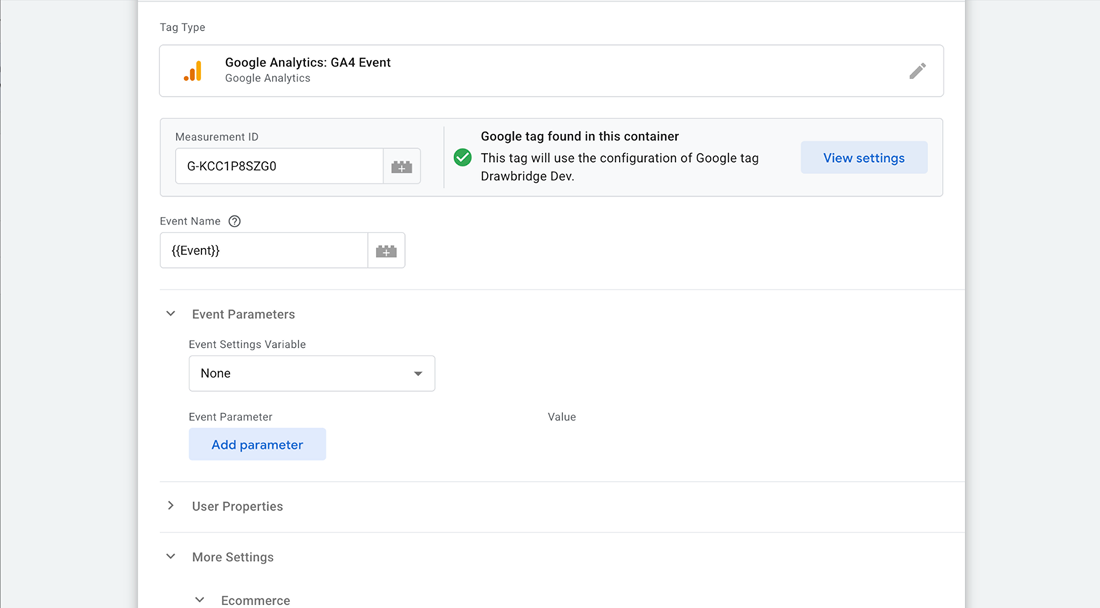Click the View settings button
1100x608 pixels.
click(x=864, y=158)
